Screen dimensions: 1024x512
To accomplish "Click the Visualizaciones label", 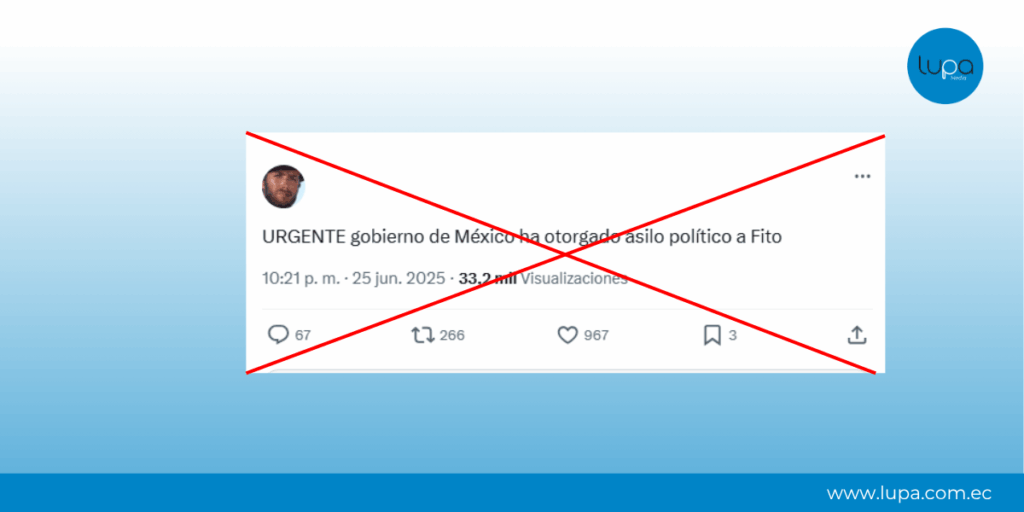I will 574,279.
